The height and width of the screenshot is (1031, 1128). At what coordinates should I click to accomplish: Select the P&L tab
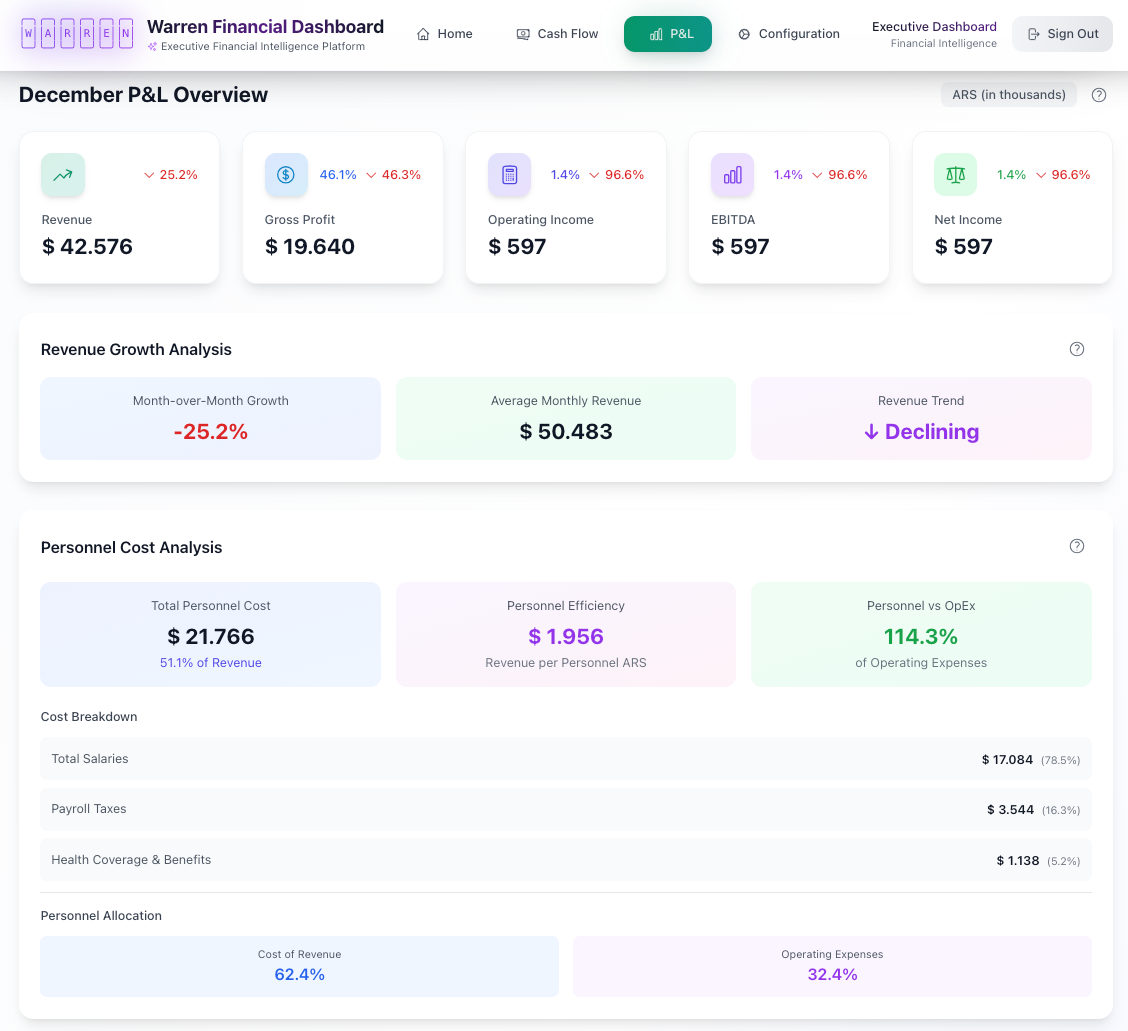(668, 34)
